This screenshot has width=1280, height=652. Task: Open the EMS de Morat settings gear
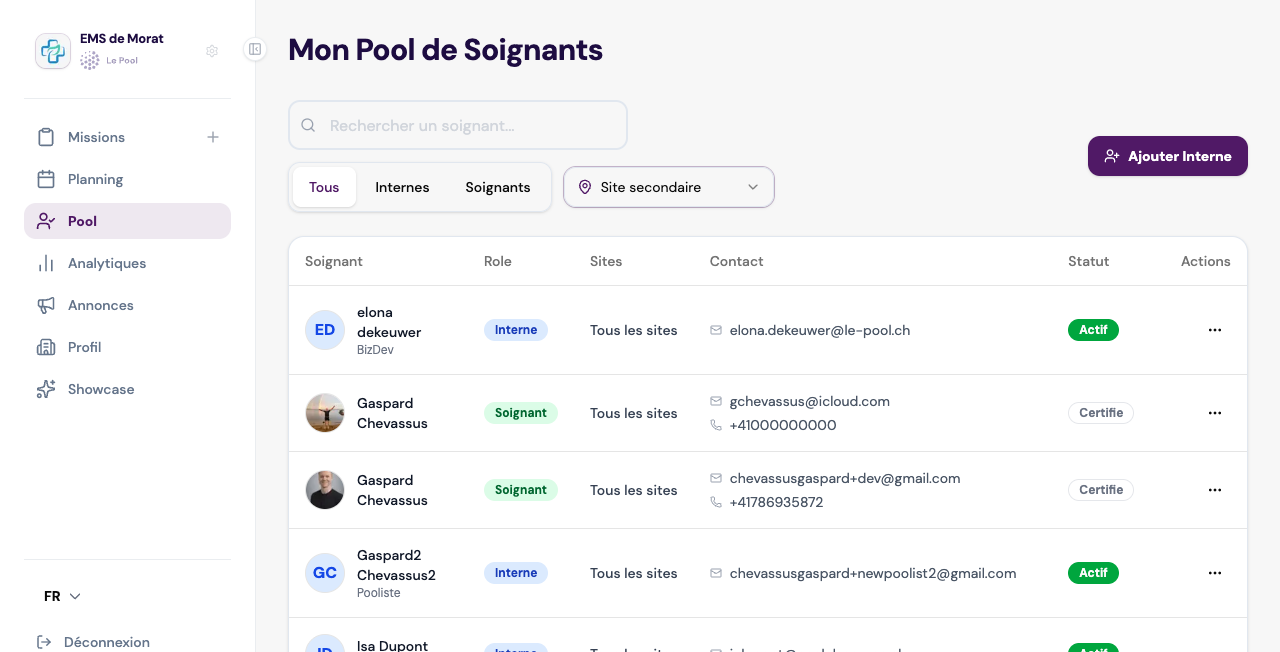click(212, 51)
